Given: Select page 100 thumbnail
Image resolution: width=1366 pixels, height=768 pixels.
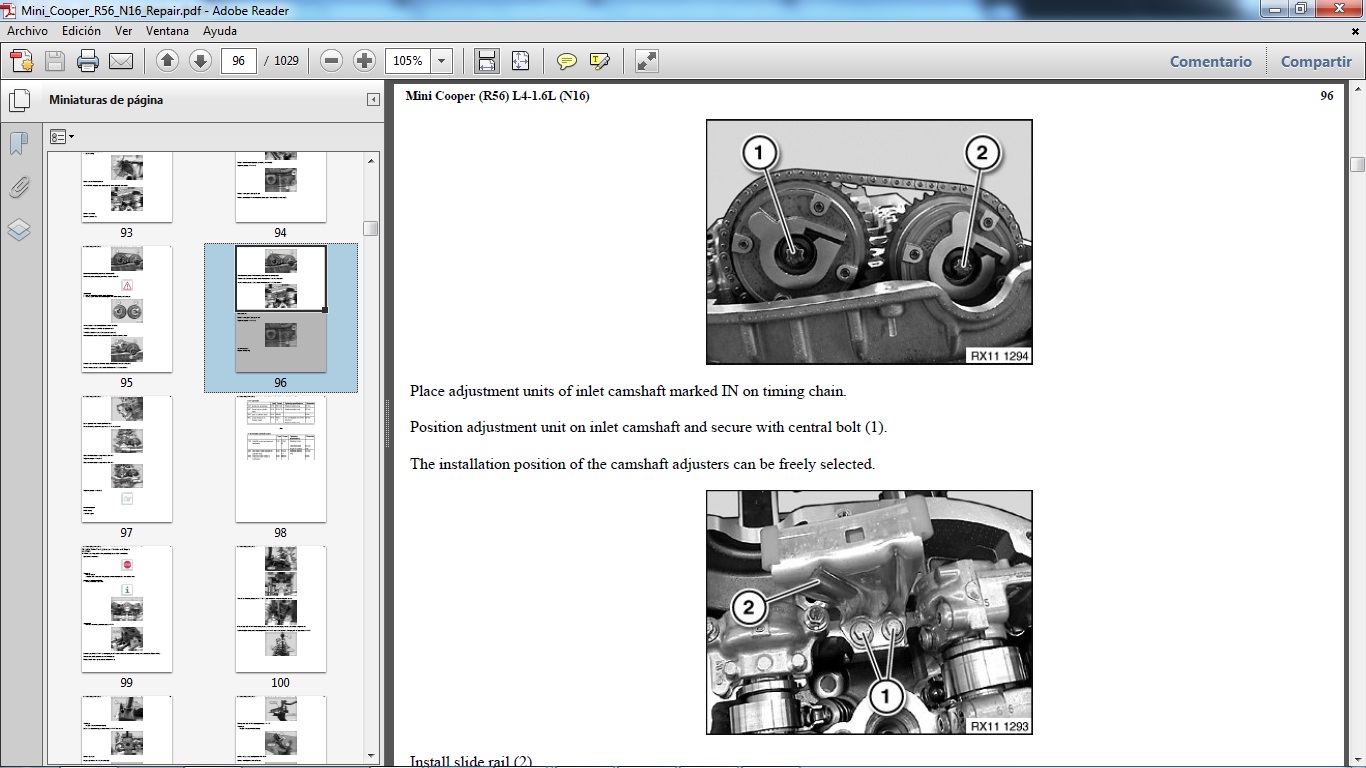Looking at the screenshot, I should point(280,609).
